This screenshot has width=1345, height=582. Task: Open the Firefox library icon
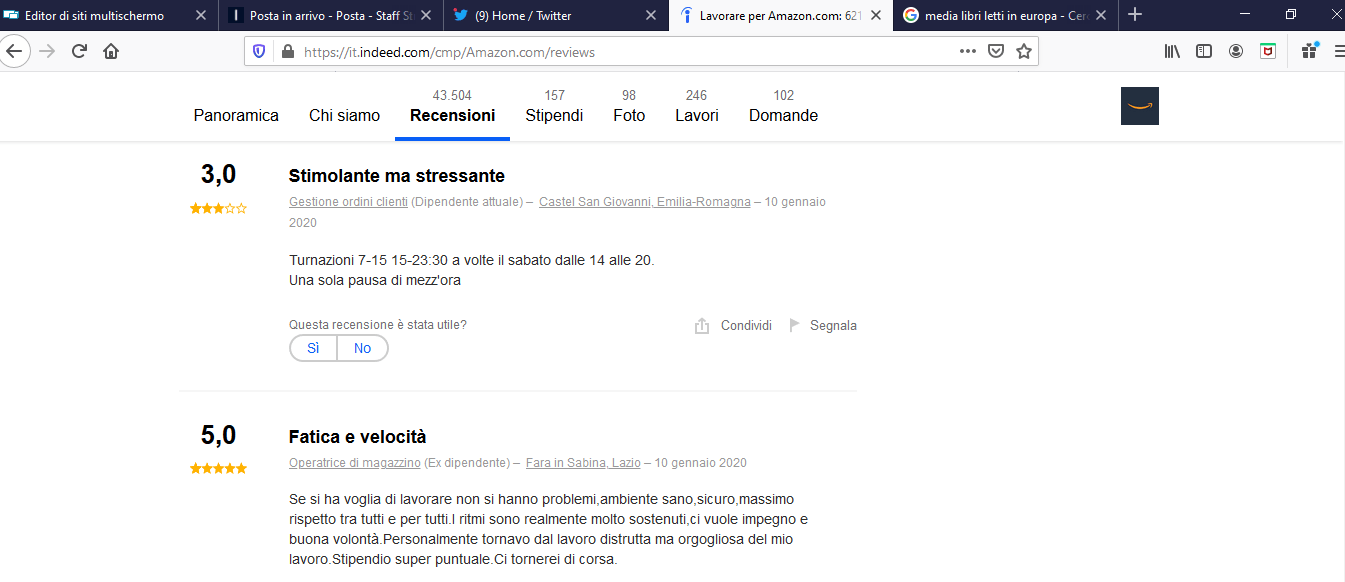pos(1172,51)
